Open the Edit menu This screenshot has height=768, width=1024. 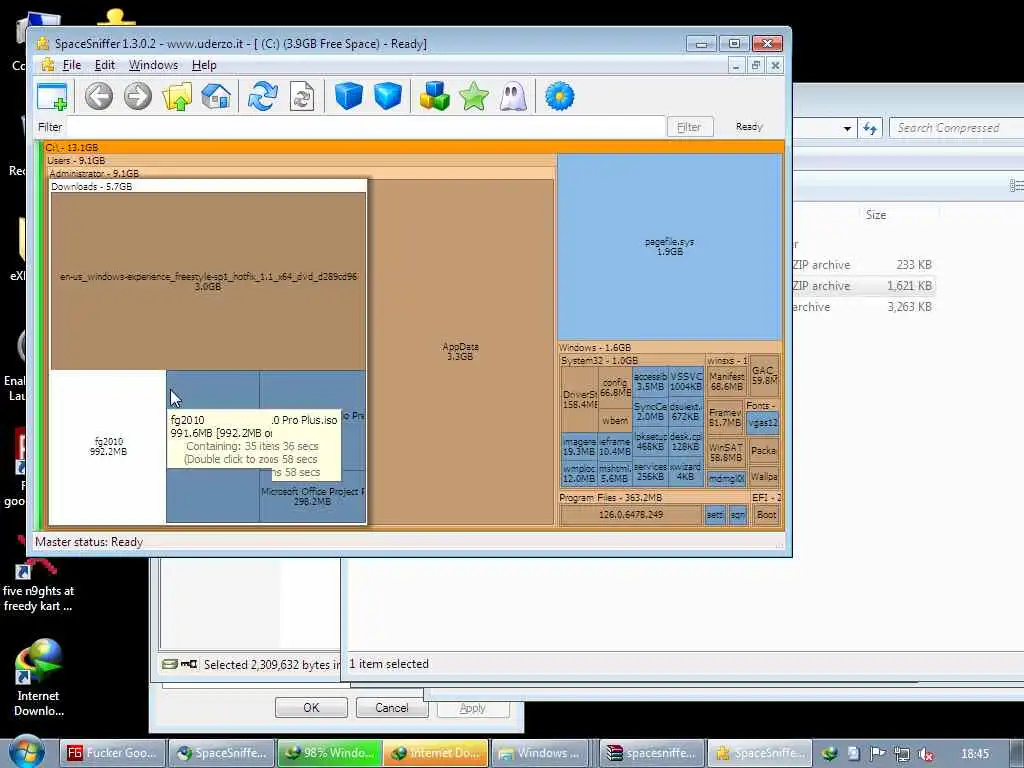coord(104,65)
